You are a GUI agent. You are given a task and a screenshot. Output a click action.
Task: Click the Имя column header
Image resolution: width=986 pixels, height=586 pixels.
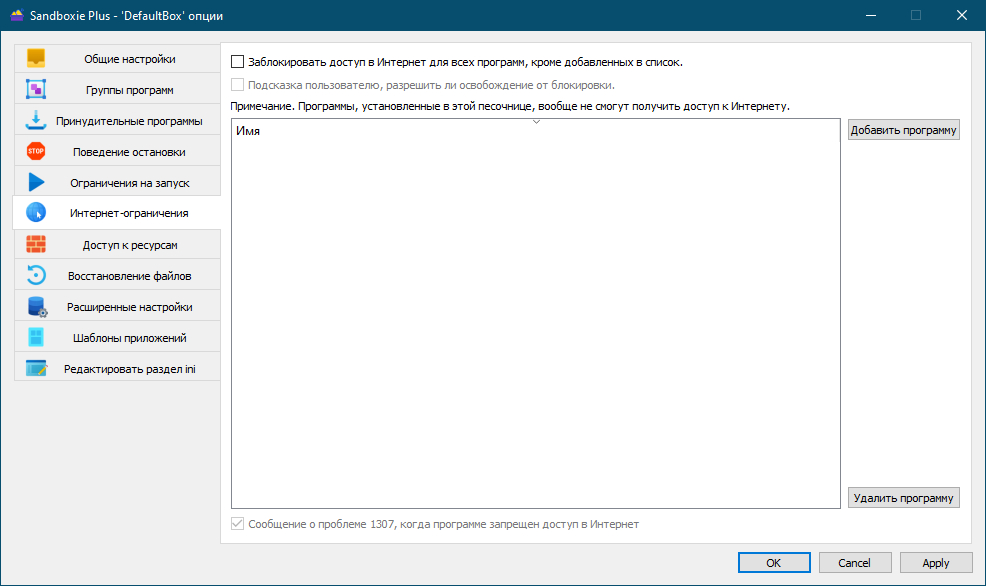(x=536, y=131)
